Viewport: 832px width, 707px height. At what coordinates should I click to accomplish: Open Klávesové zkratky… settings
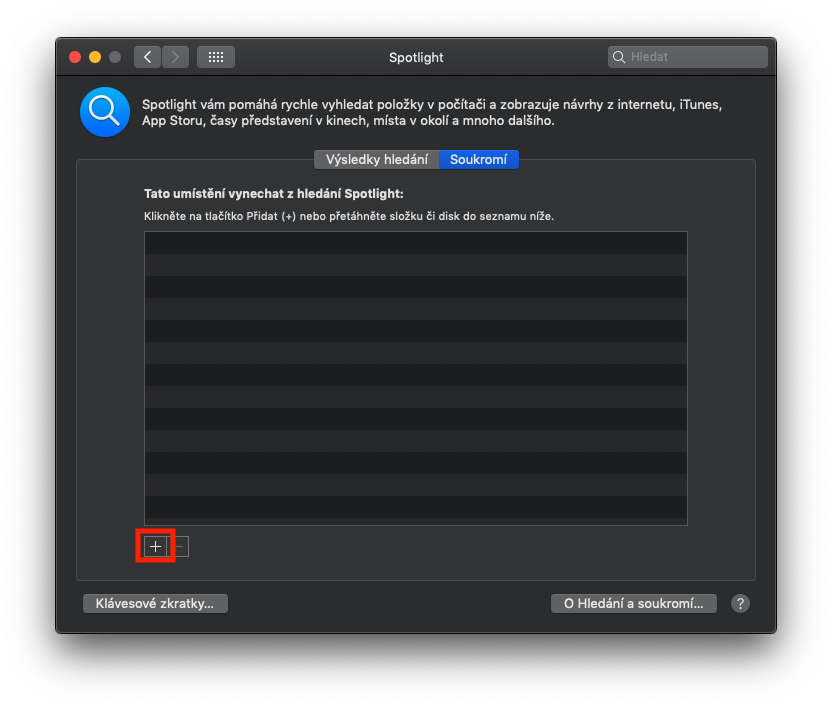pyautogui.click(x=155, y=603)
